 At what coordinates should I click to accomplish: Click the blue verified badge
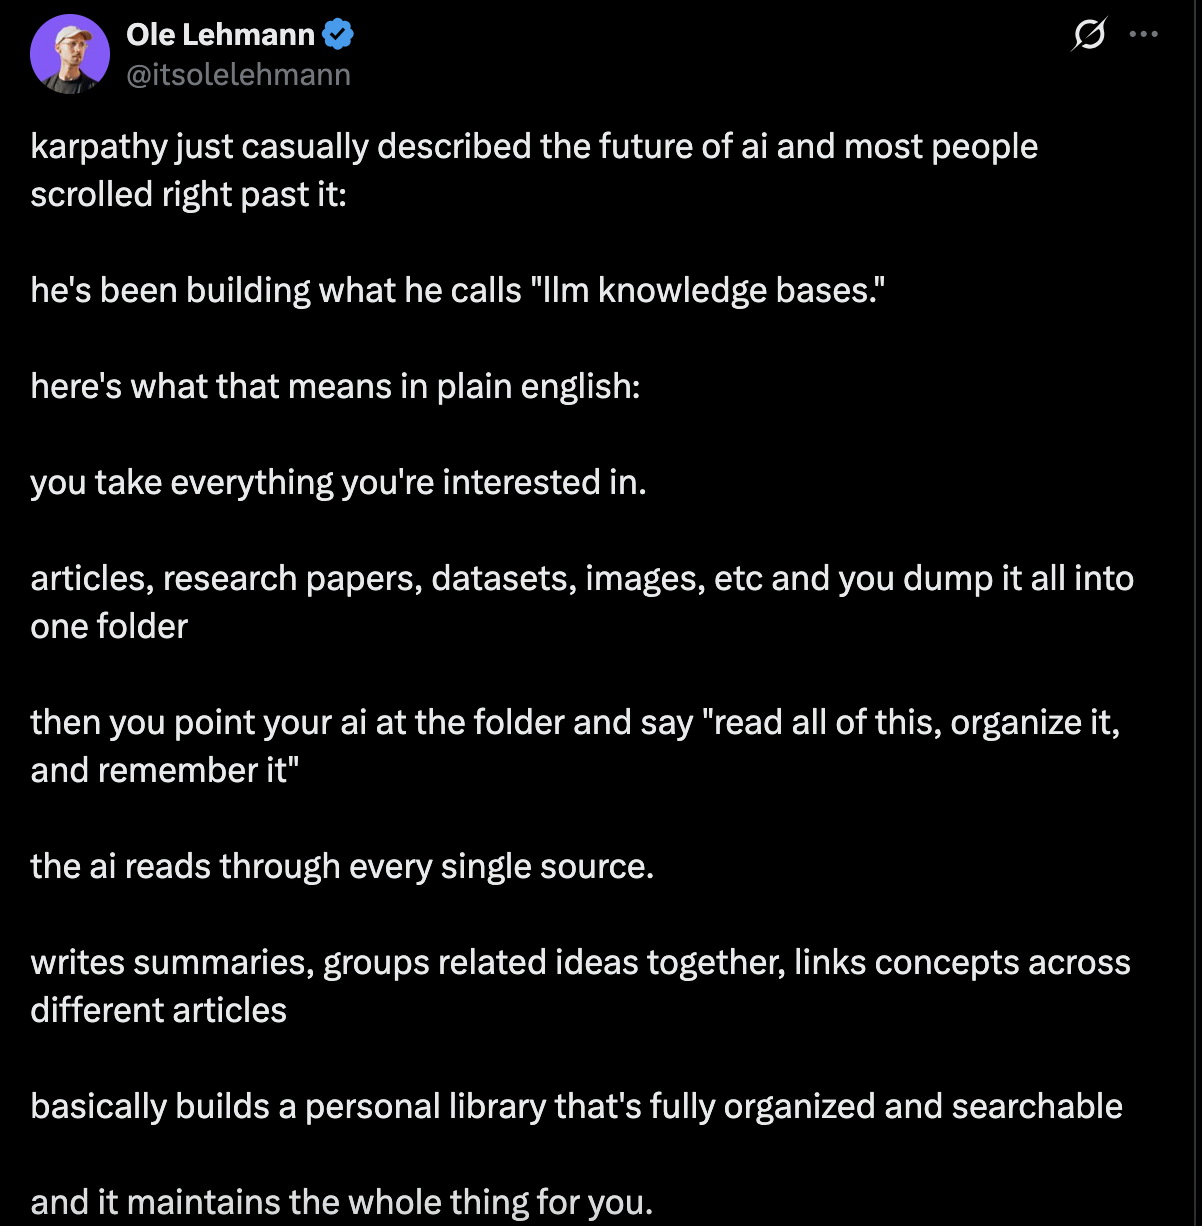pyautogui.click(x=339, y=35)
